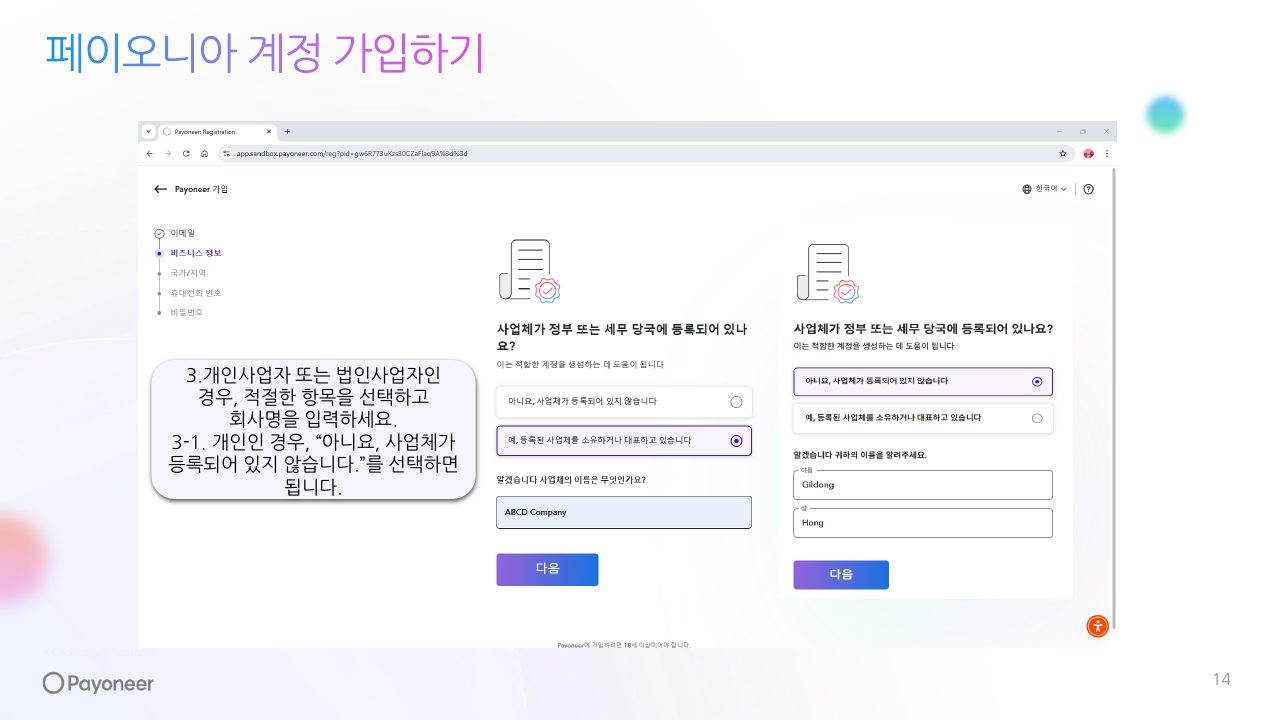This screenshot has height=720, width=1280.
Task: Click the browser back arrow
Action: point(150,153)
